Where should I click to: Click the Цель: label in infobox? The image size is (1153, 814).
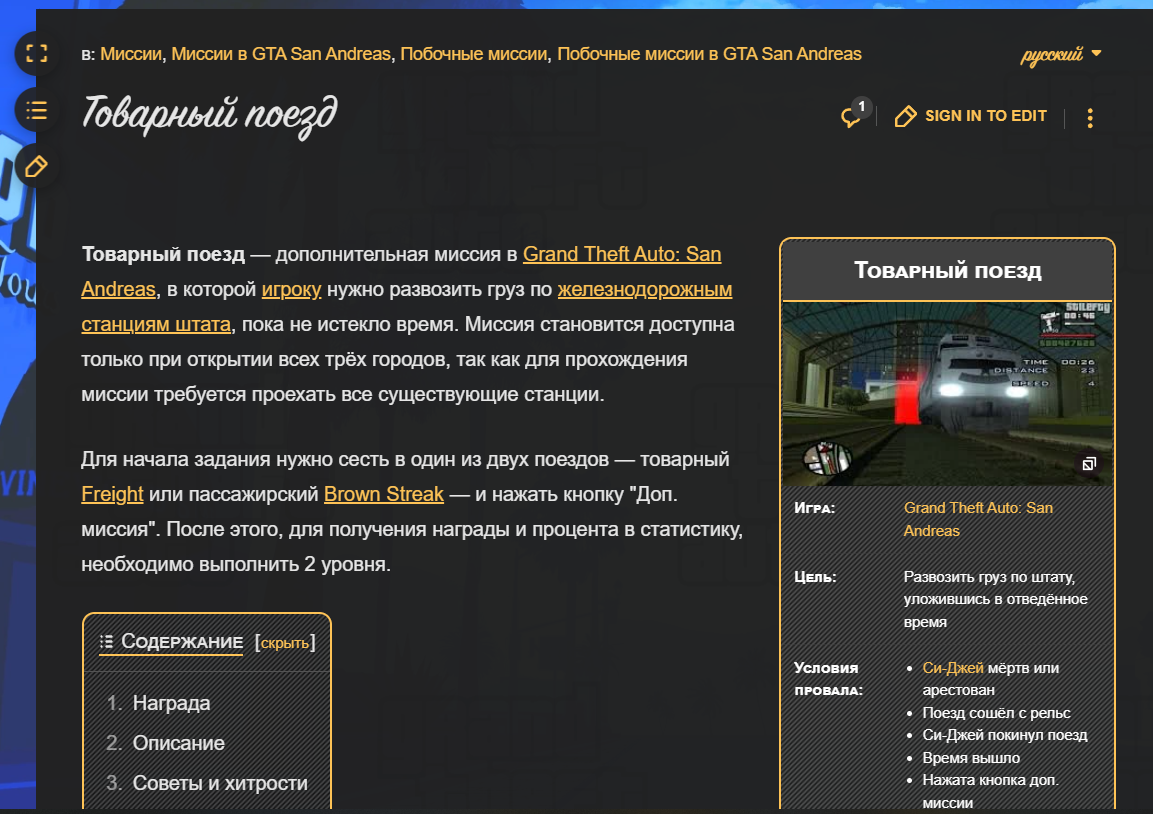(815, 577)
